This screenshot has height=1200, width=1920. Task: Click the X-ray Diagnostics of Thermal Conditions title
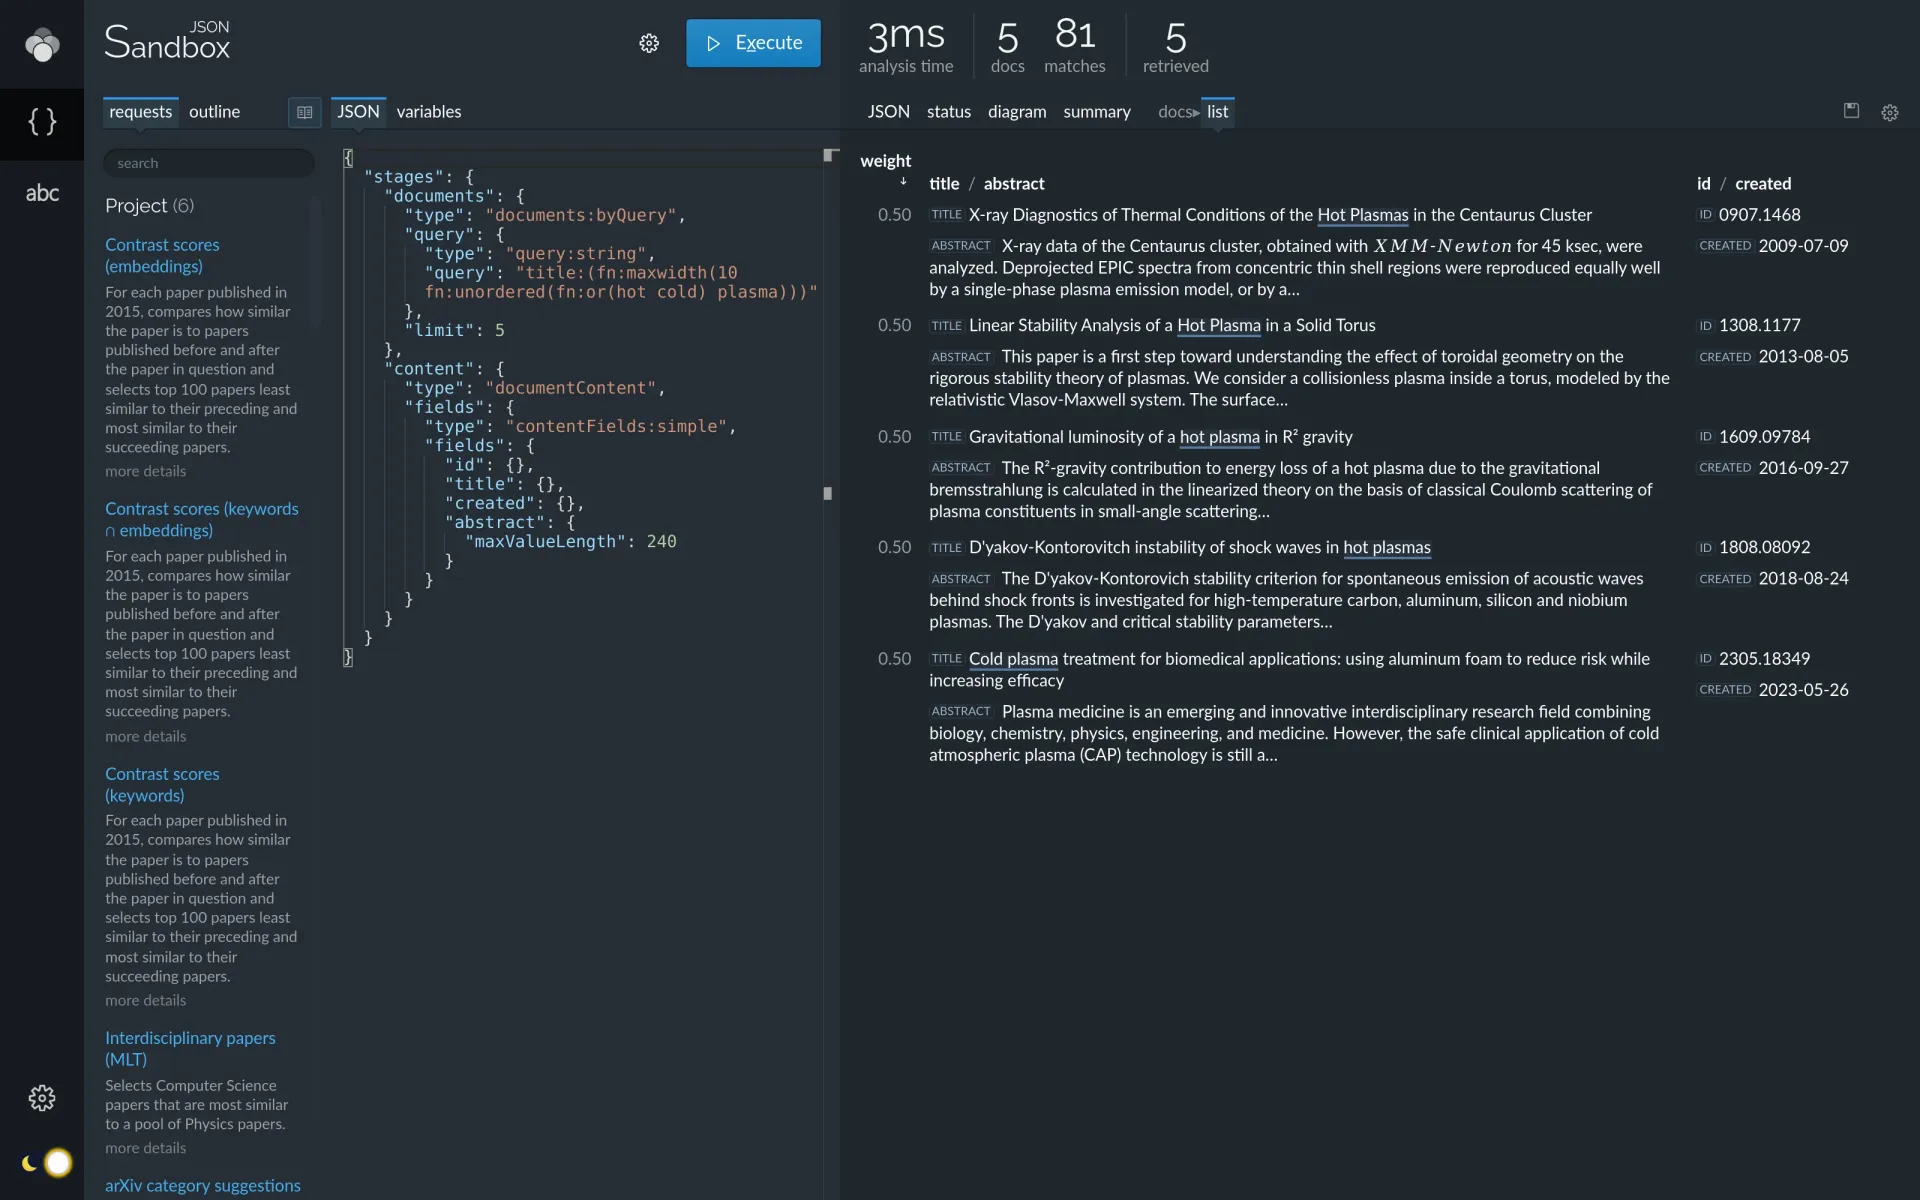1280,214
